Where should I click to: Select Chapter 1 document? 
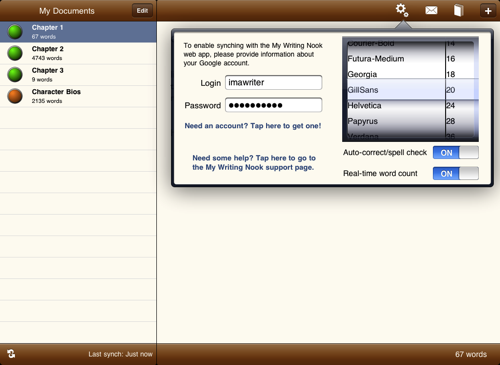pyautogui.click(x=78, y=32)
